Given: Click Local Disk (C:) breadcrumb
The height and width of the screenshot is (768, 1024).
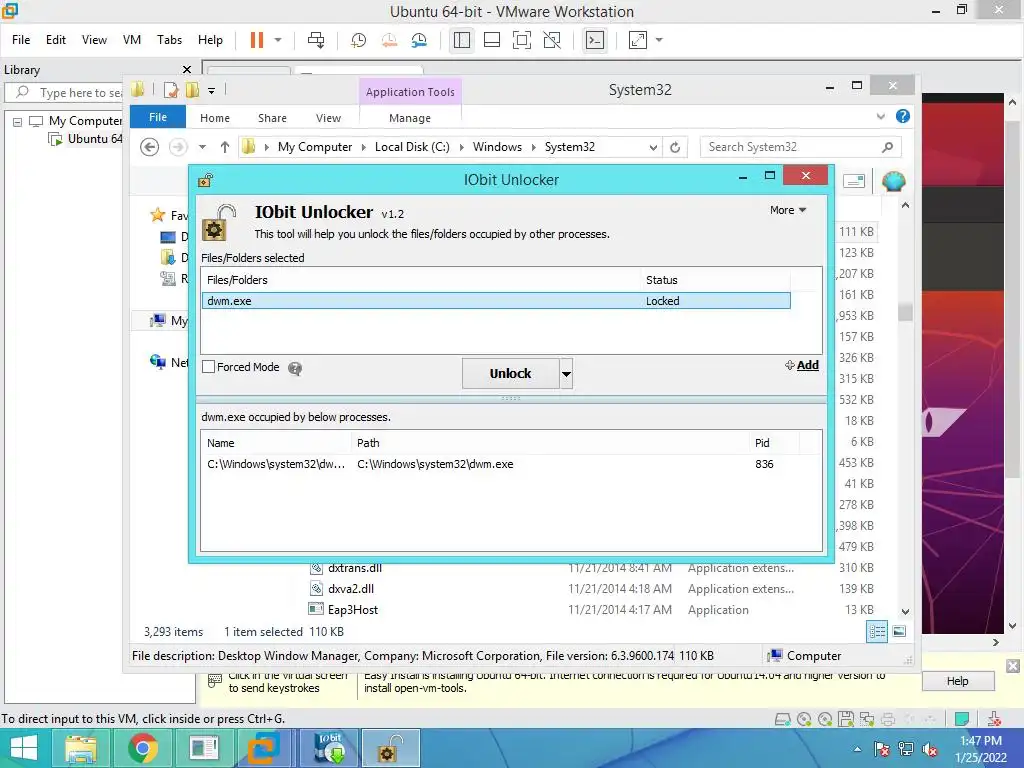Looking at the screenshot, I should click(412, 147).
